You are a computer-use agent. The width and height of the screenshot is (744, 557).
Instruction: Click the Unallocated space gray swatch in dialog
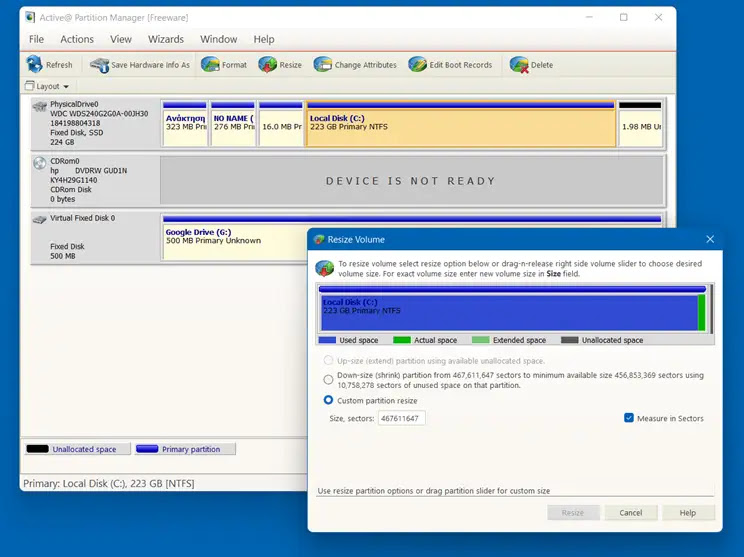click(569, 340)
